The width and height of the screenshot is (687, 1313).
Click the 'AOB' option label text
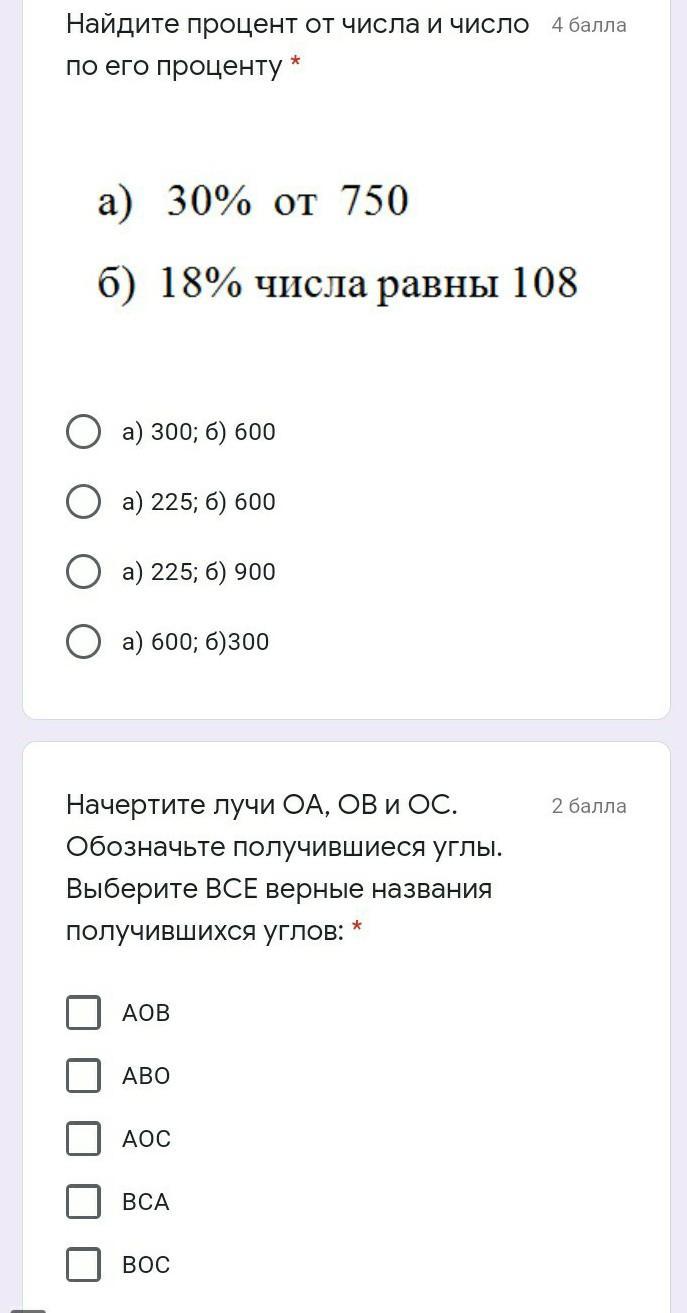pos(146,1013)
